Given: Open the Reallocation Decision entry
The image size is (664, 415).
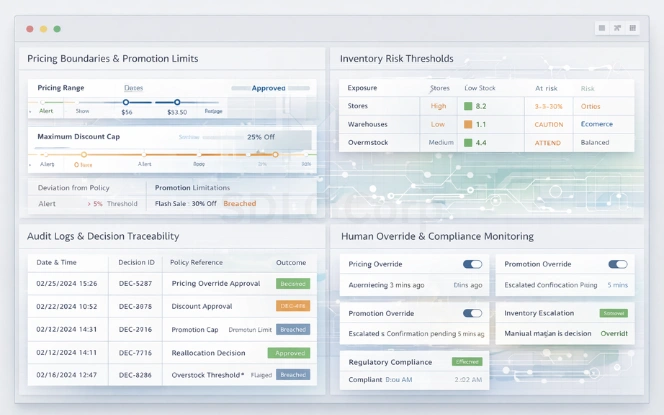Looking at the screenshot, I should [x=208, y=353].
